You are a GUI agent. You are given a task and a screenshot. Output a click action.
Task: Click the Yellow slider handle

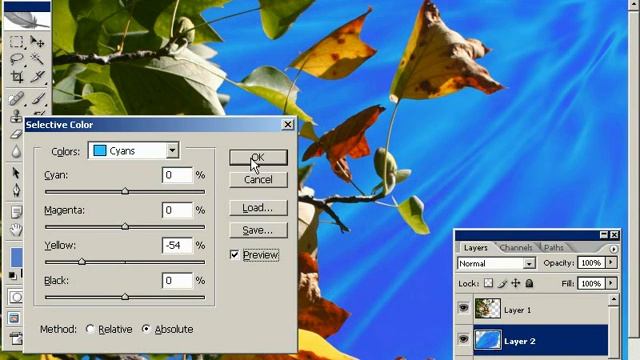tap(82, 261)
